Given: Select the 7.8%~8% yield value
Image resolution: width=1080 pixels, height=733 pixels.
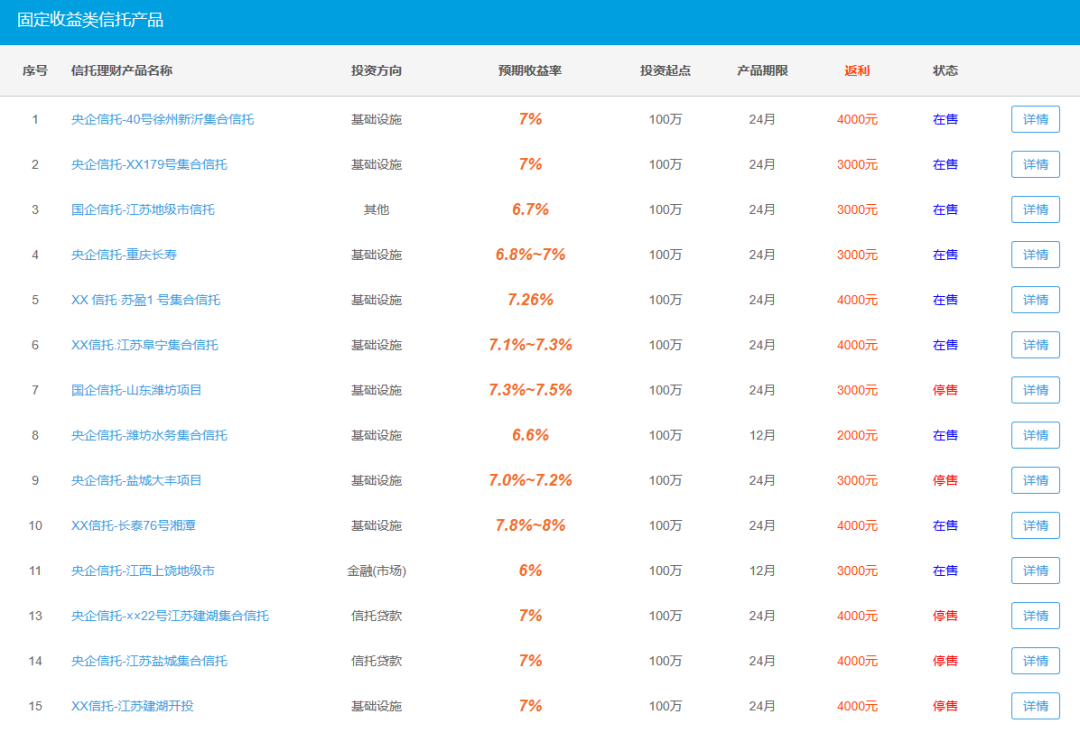Looking at the screenshot, I should 530,526.
